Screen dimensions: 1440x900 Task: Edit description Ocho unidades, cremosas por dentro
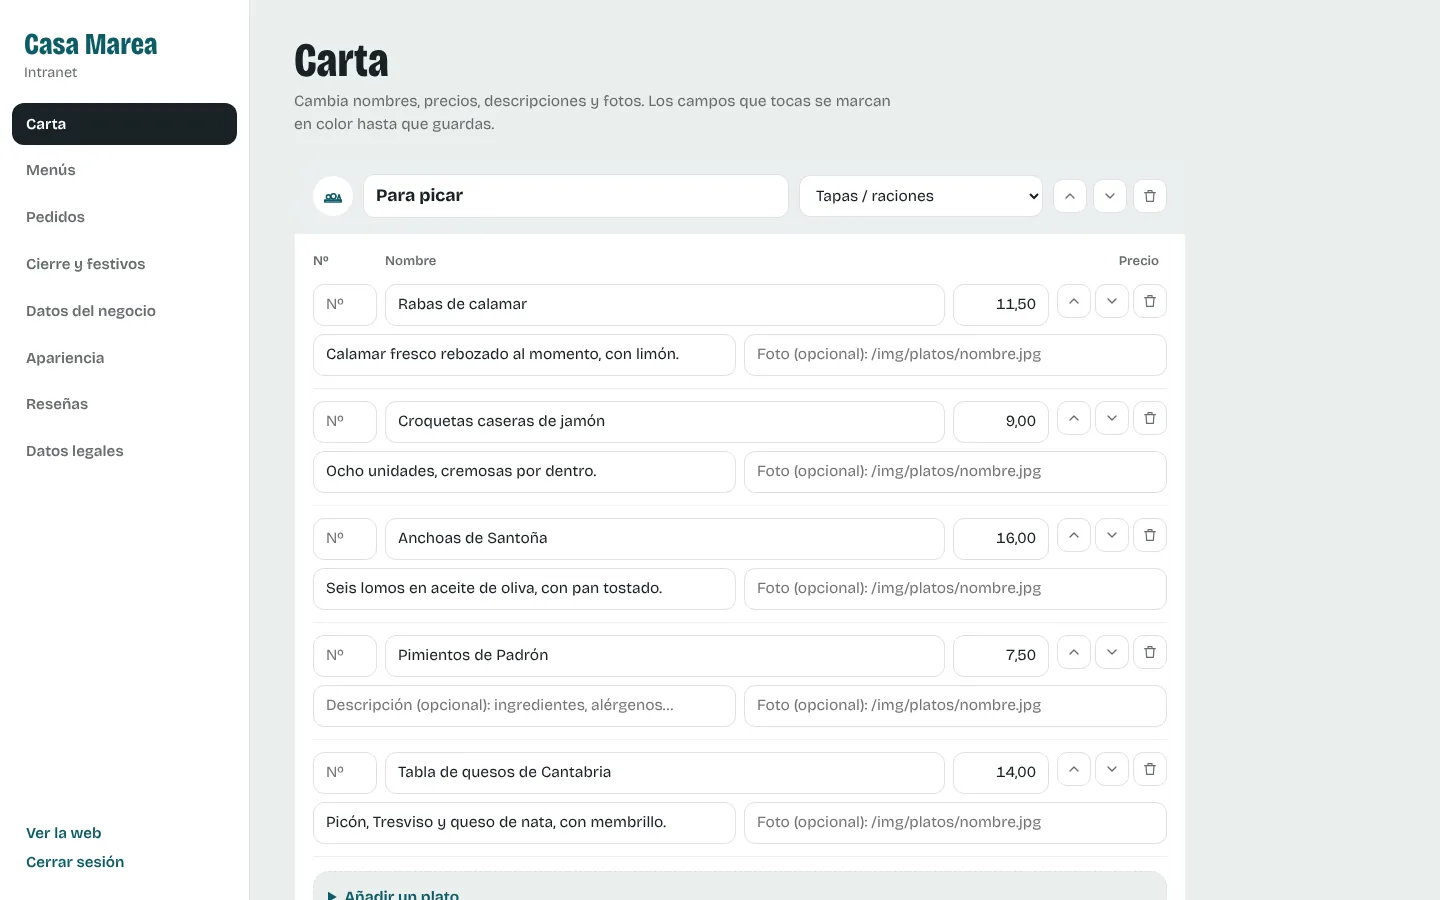(x=524, y=472)
